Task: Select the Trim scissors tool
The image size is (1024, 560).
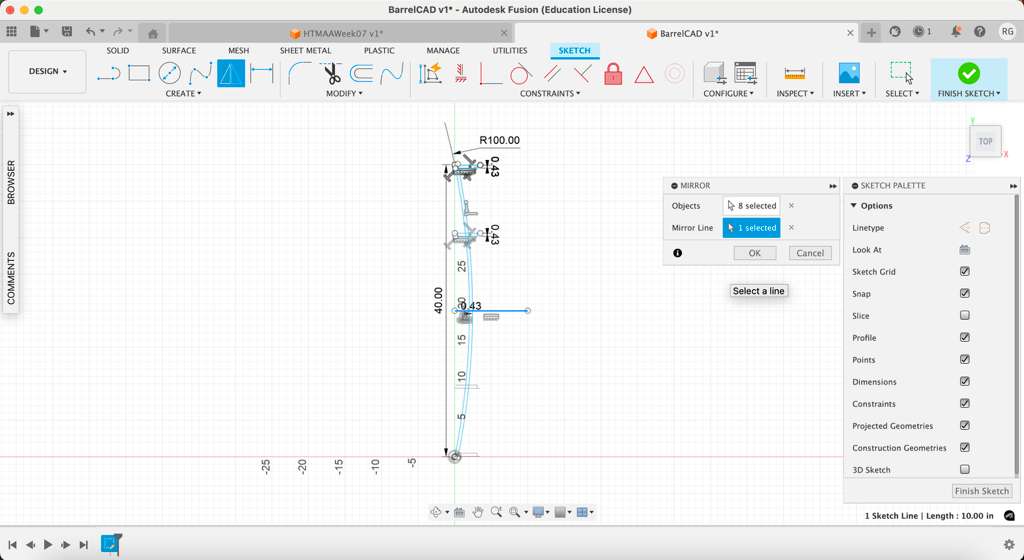Action: (x=331, y=73)
